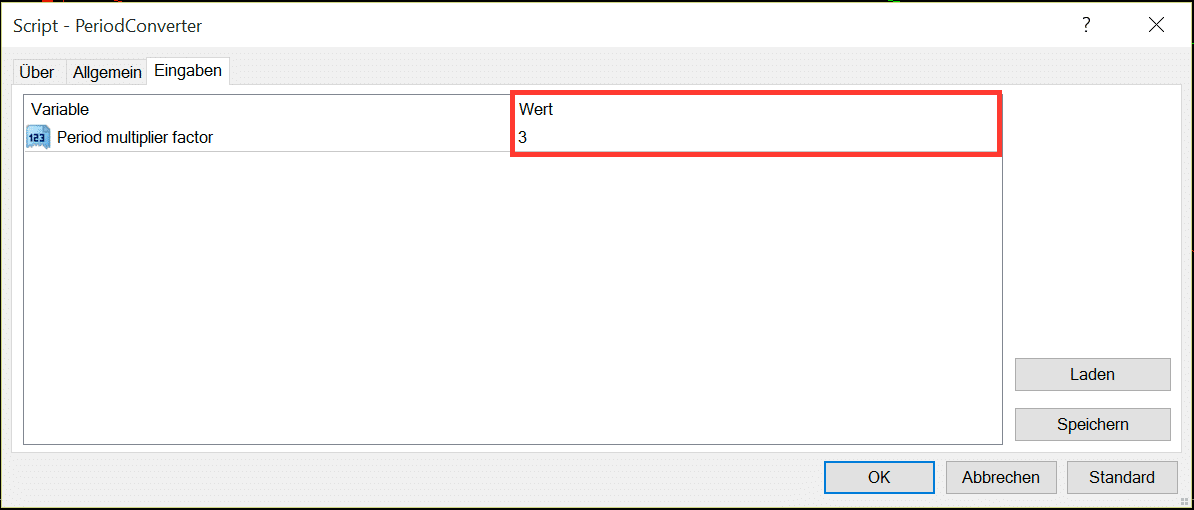Screen dimensions: 1194x510
Task: Click the value 3 in Wert column
Action: (522, 138)
